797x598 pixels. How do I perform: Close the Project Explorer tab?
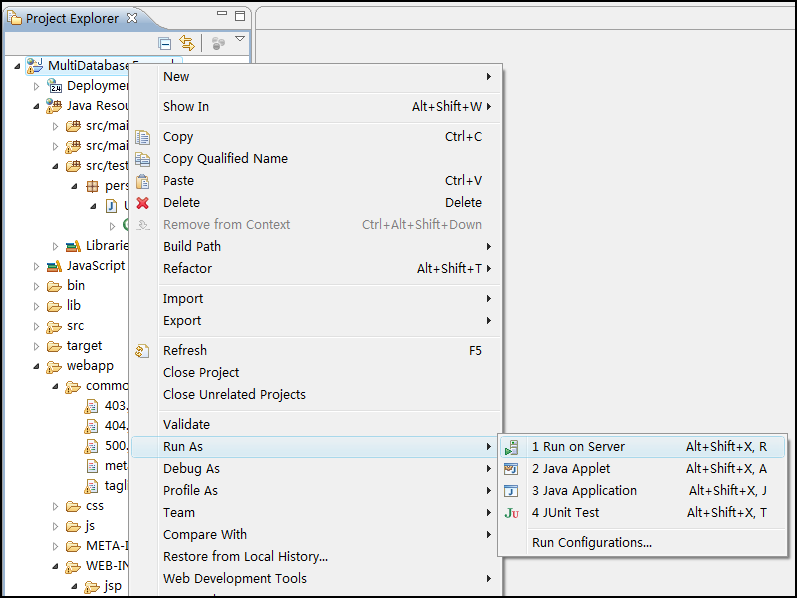click(132, 18)
